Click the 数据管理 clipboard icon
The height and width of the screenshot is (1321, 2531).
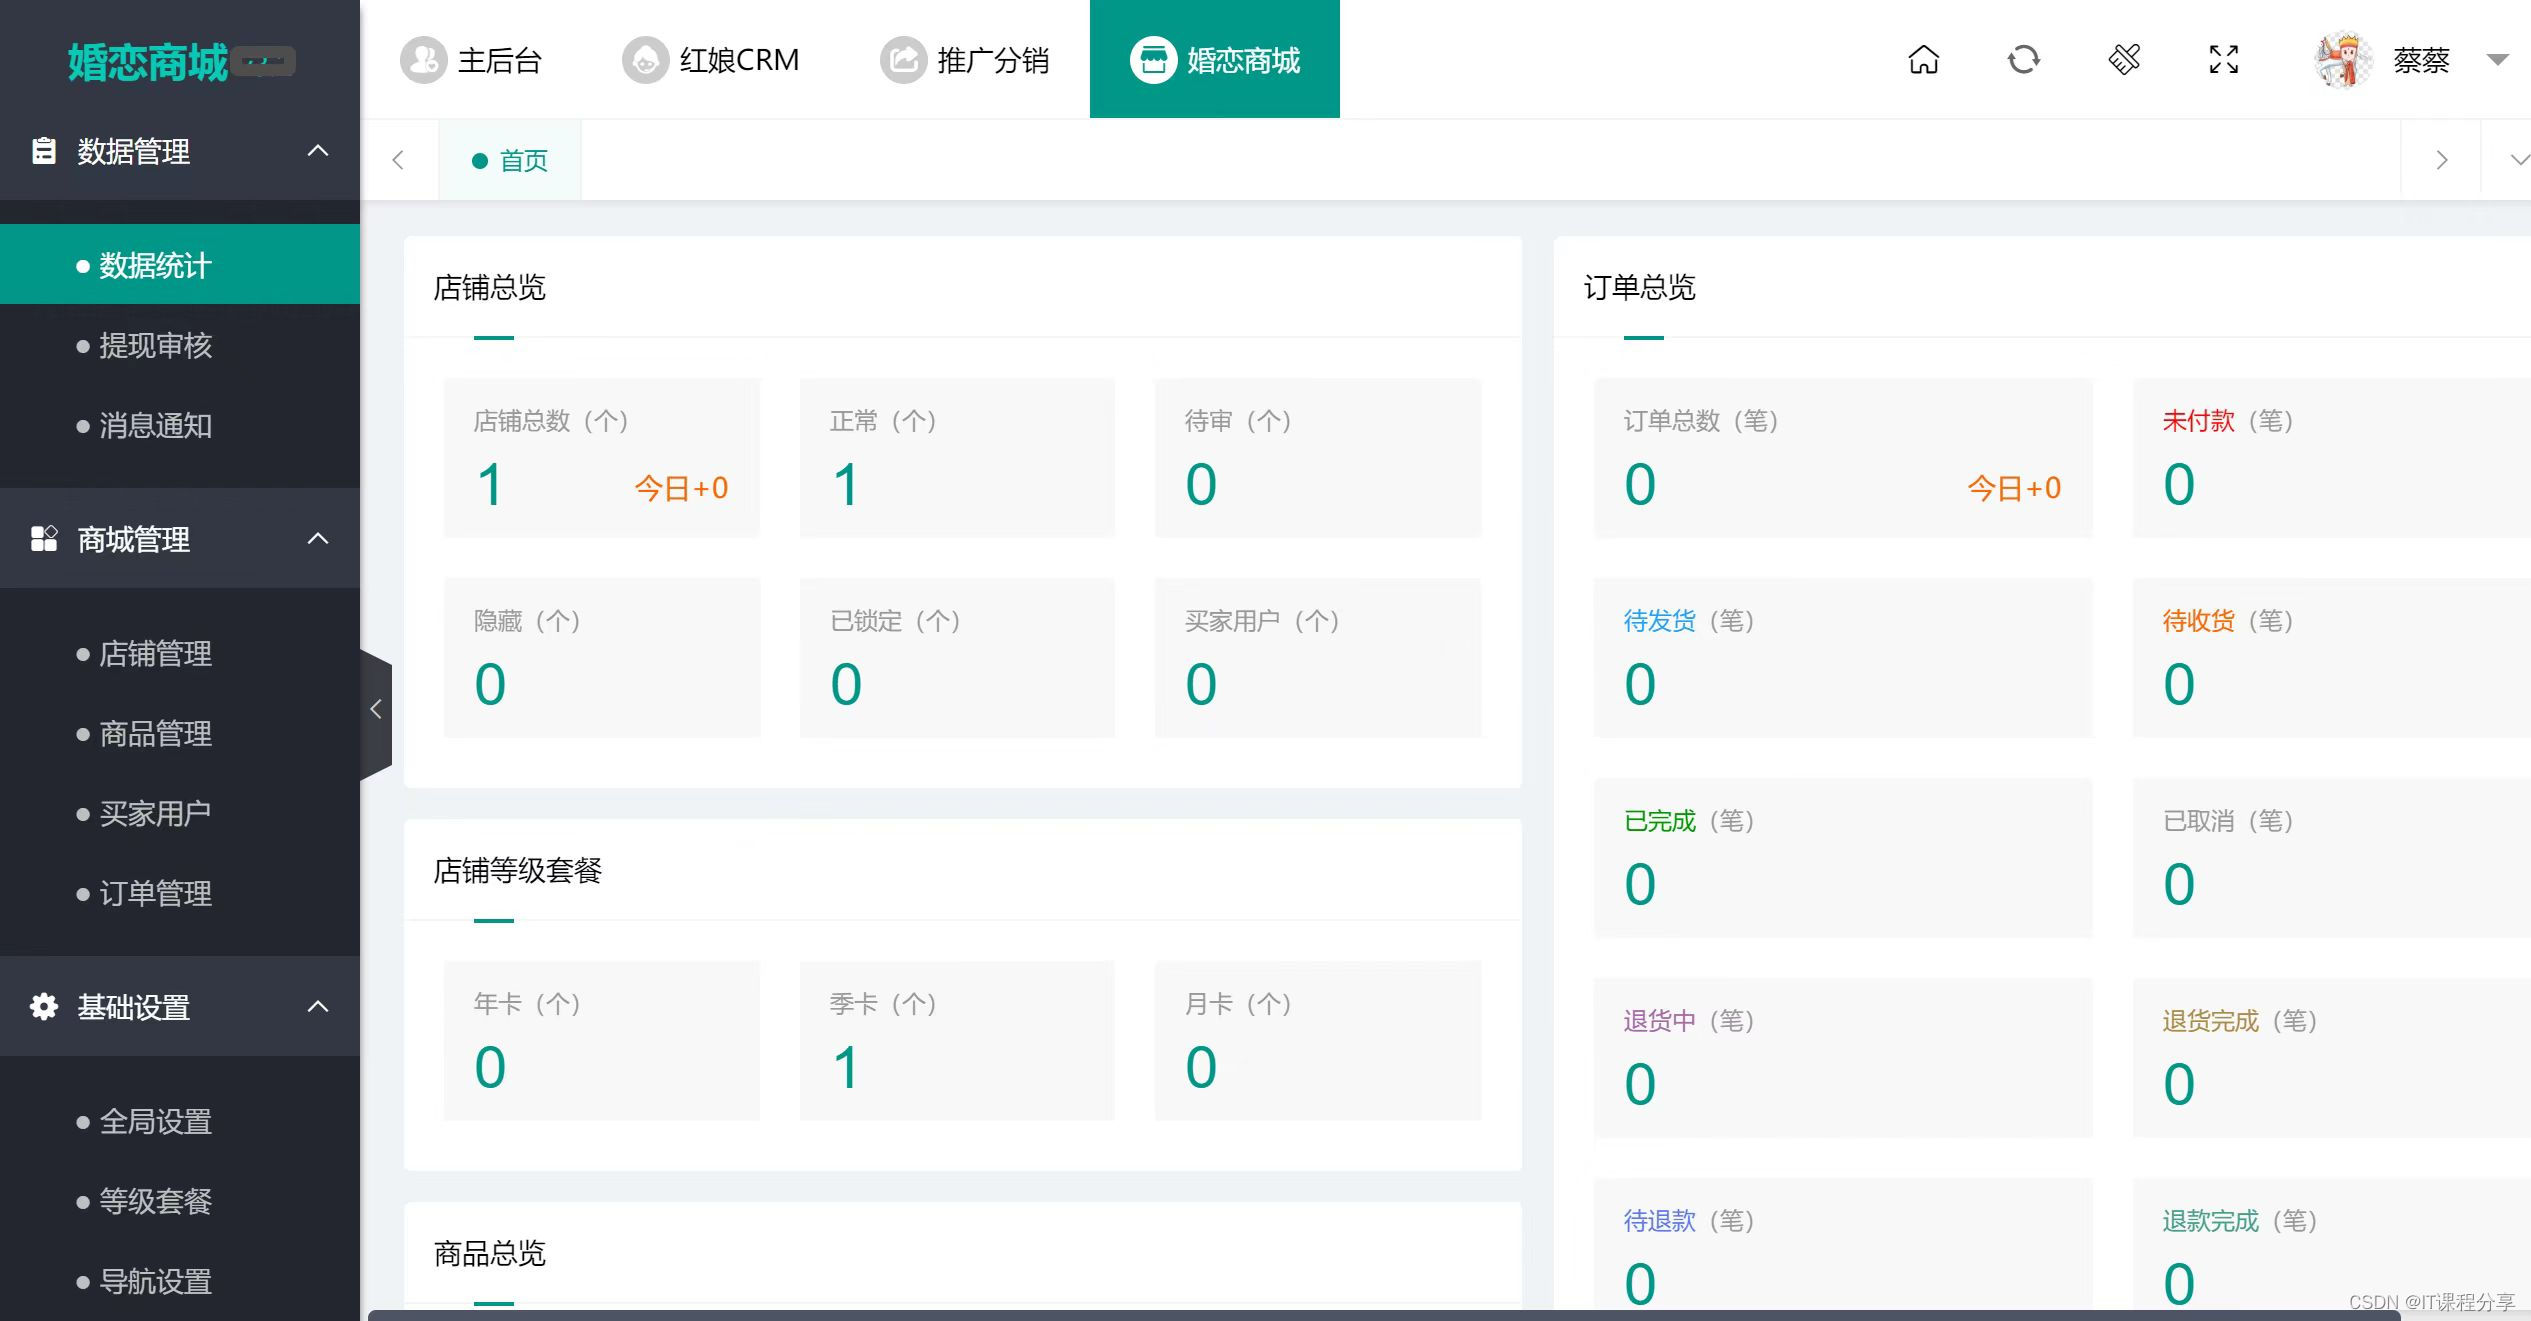(x=43, y=151)
